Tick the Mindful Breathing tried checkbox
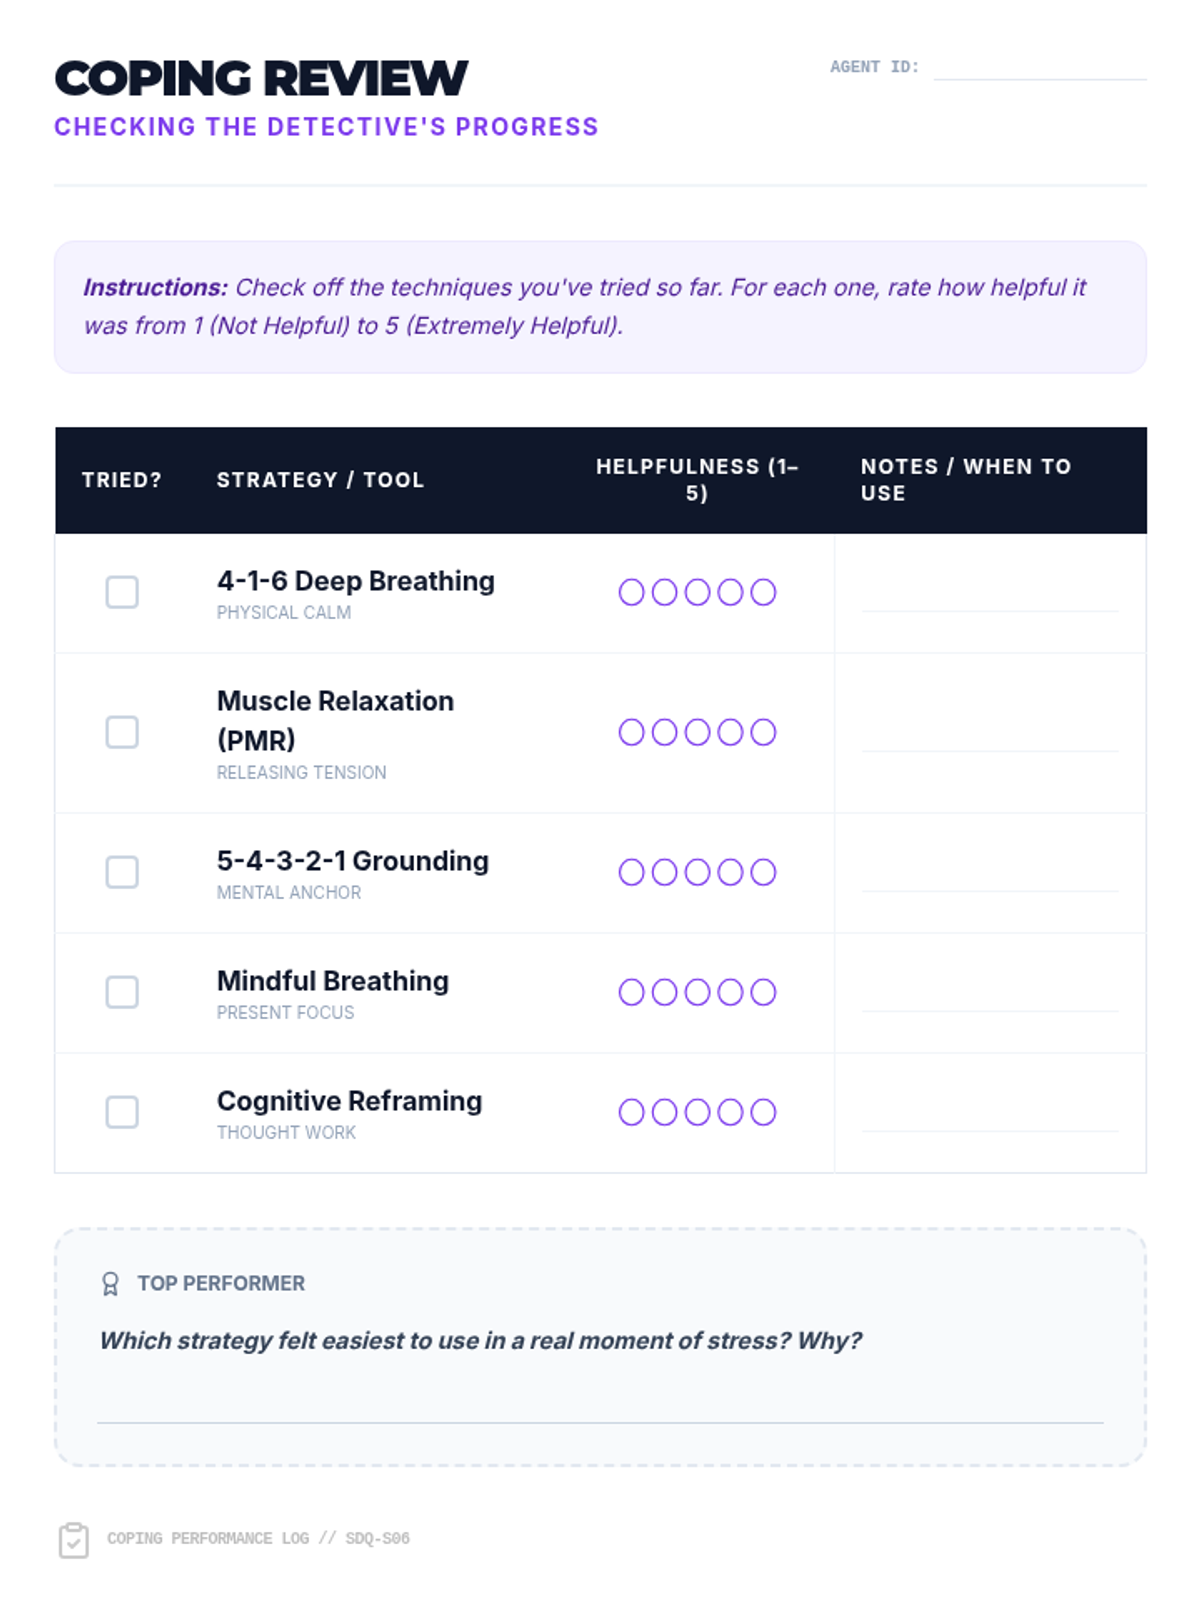 [x=122, y=992]
